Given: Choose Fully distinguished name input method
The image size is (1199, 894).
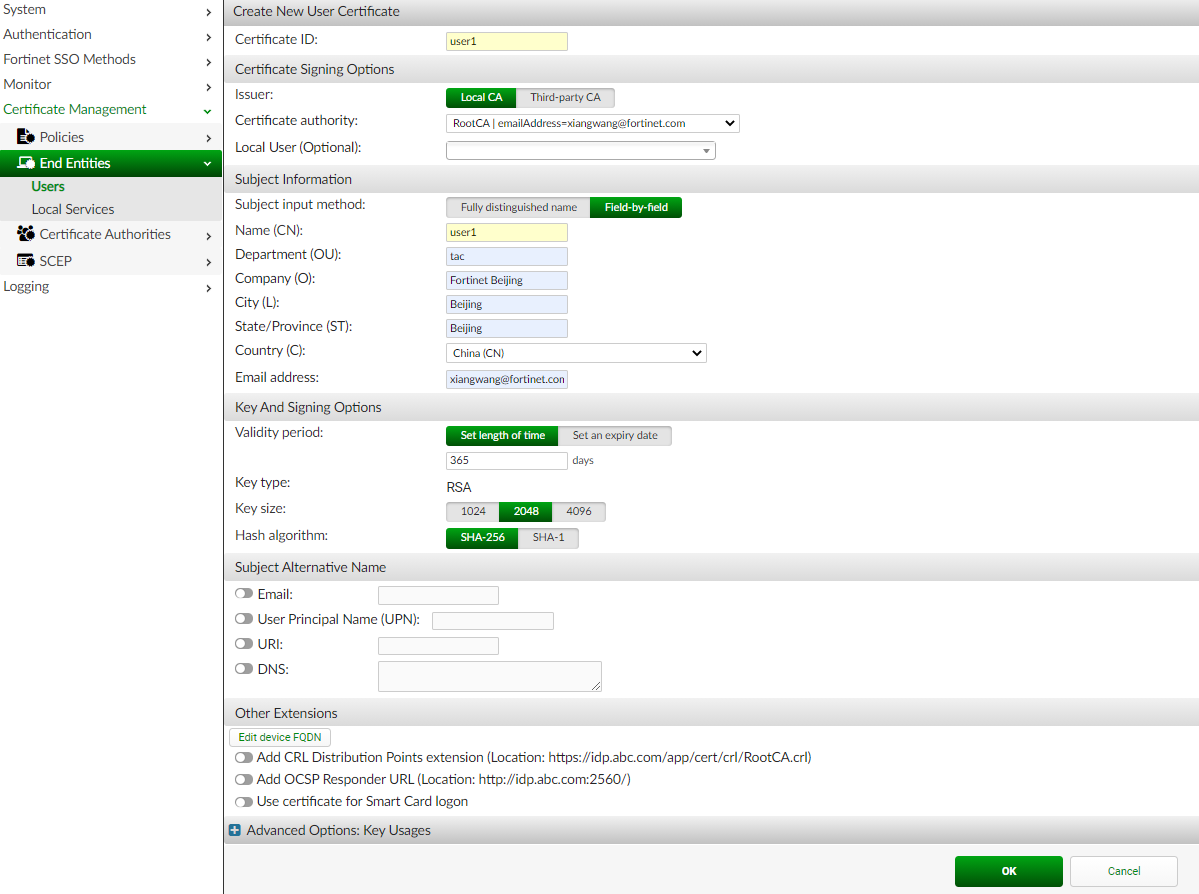Looking at the screenshot, I should tap(518, 207).
